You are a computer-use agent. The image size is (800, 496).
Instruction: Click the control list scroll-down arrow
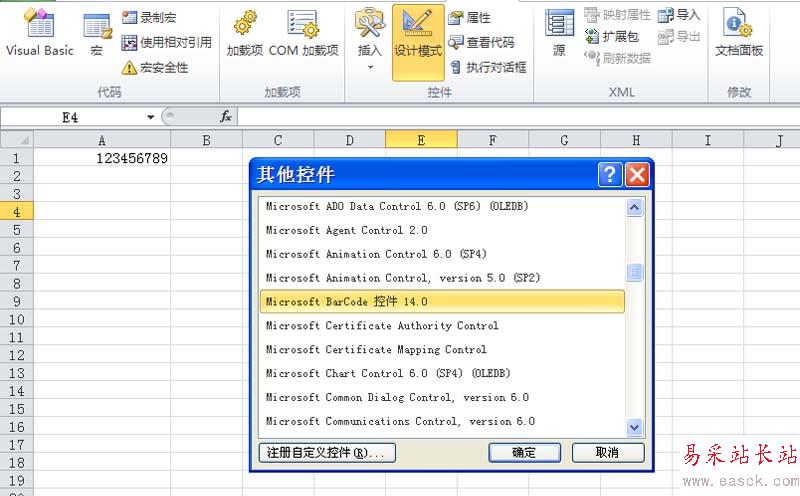pyautogui.click(x=634, y=427)
